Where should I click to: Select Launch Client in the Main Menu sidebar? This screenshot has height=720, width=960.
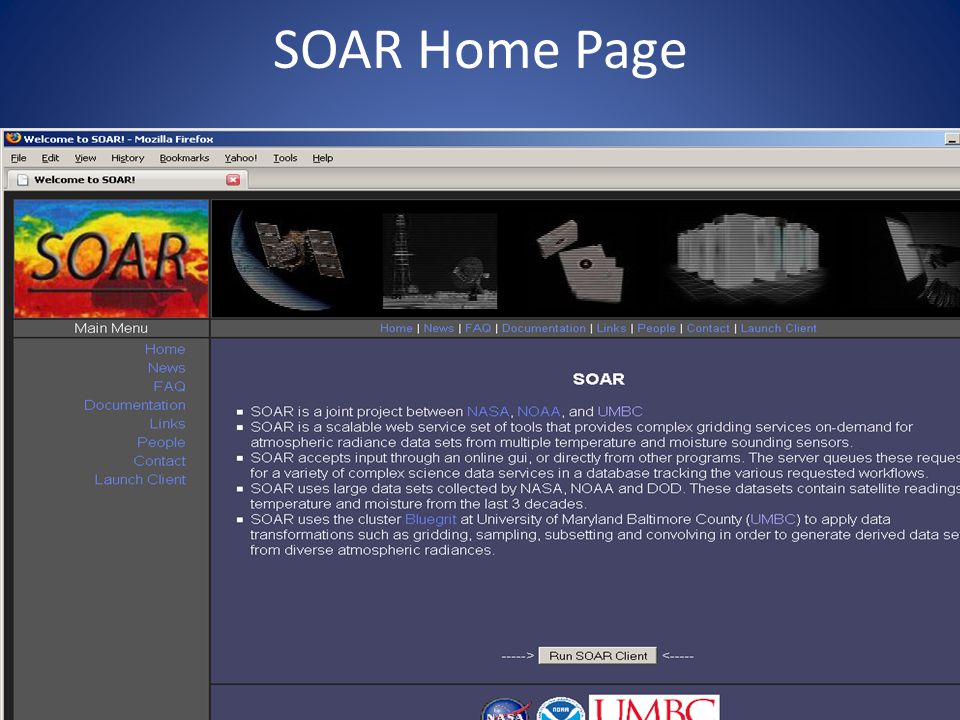(x=140, y=479)
